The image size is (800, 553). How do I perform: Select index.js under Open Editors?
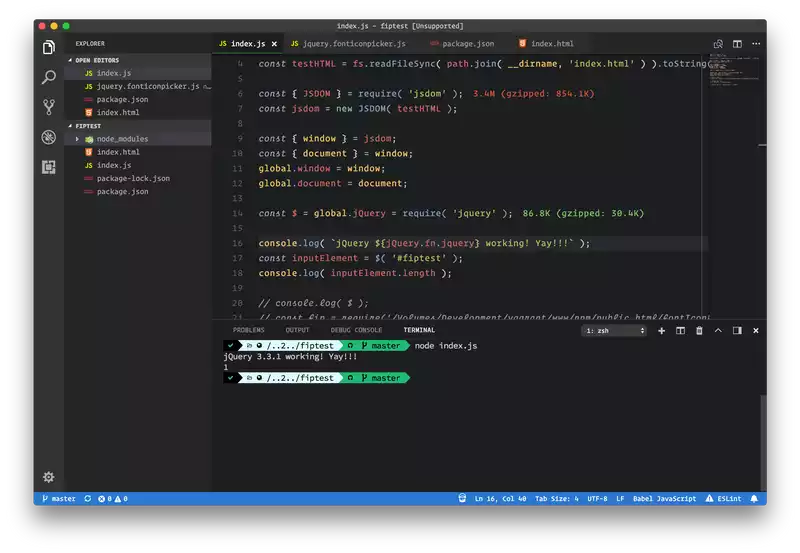click(138, 73)
